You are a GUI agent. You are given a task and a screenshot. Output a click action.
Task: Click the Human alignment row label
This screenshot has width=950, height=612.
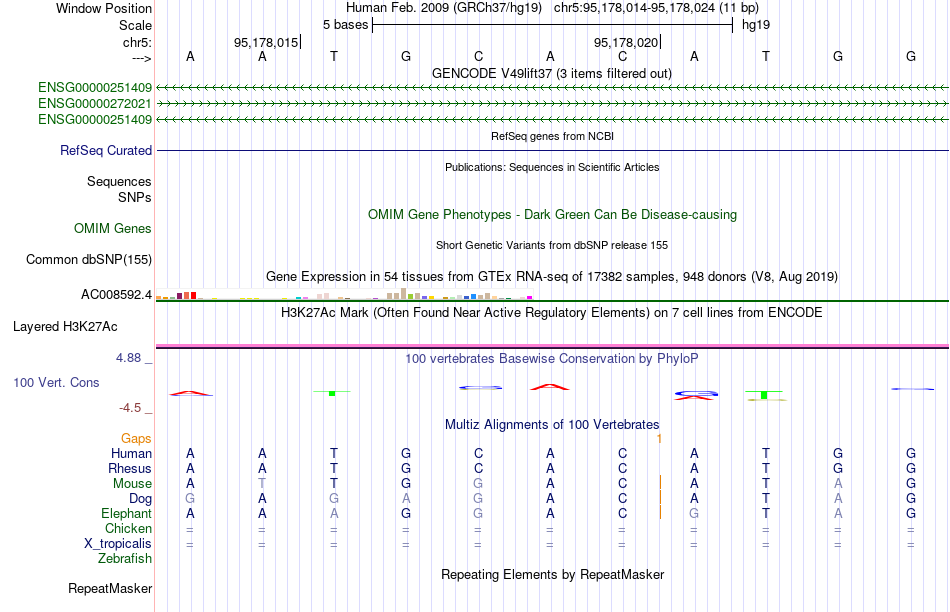coord(131,453)
